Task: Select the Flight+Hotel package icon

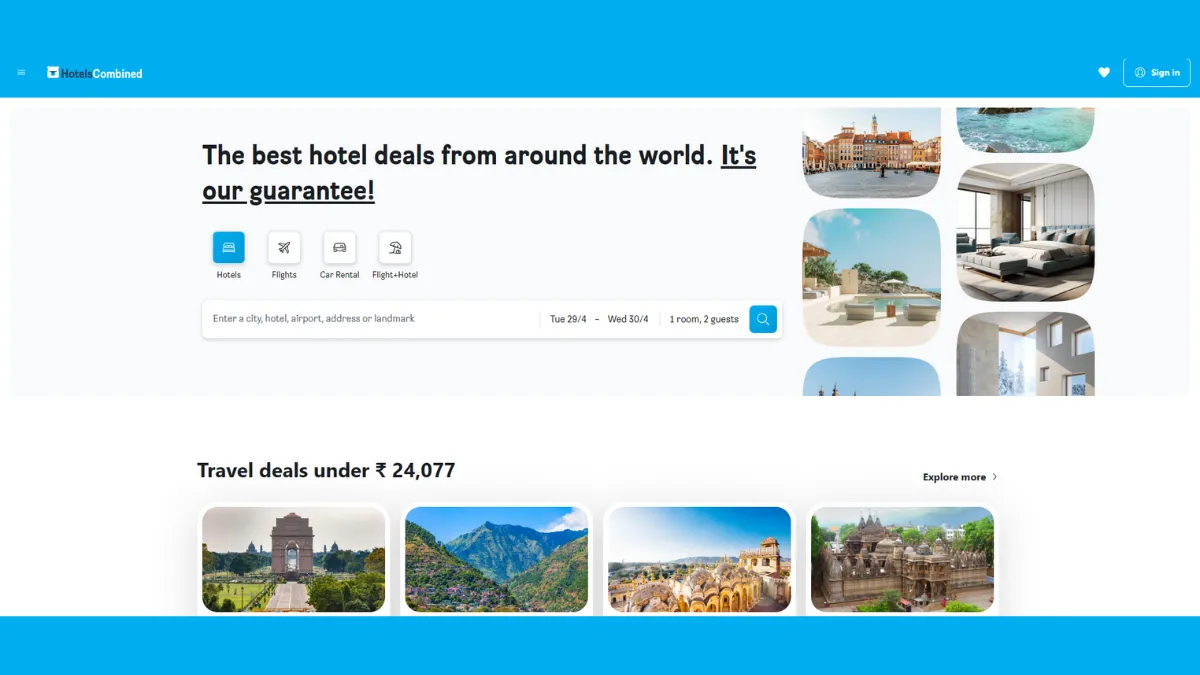Action: 395,247
